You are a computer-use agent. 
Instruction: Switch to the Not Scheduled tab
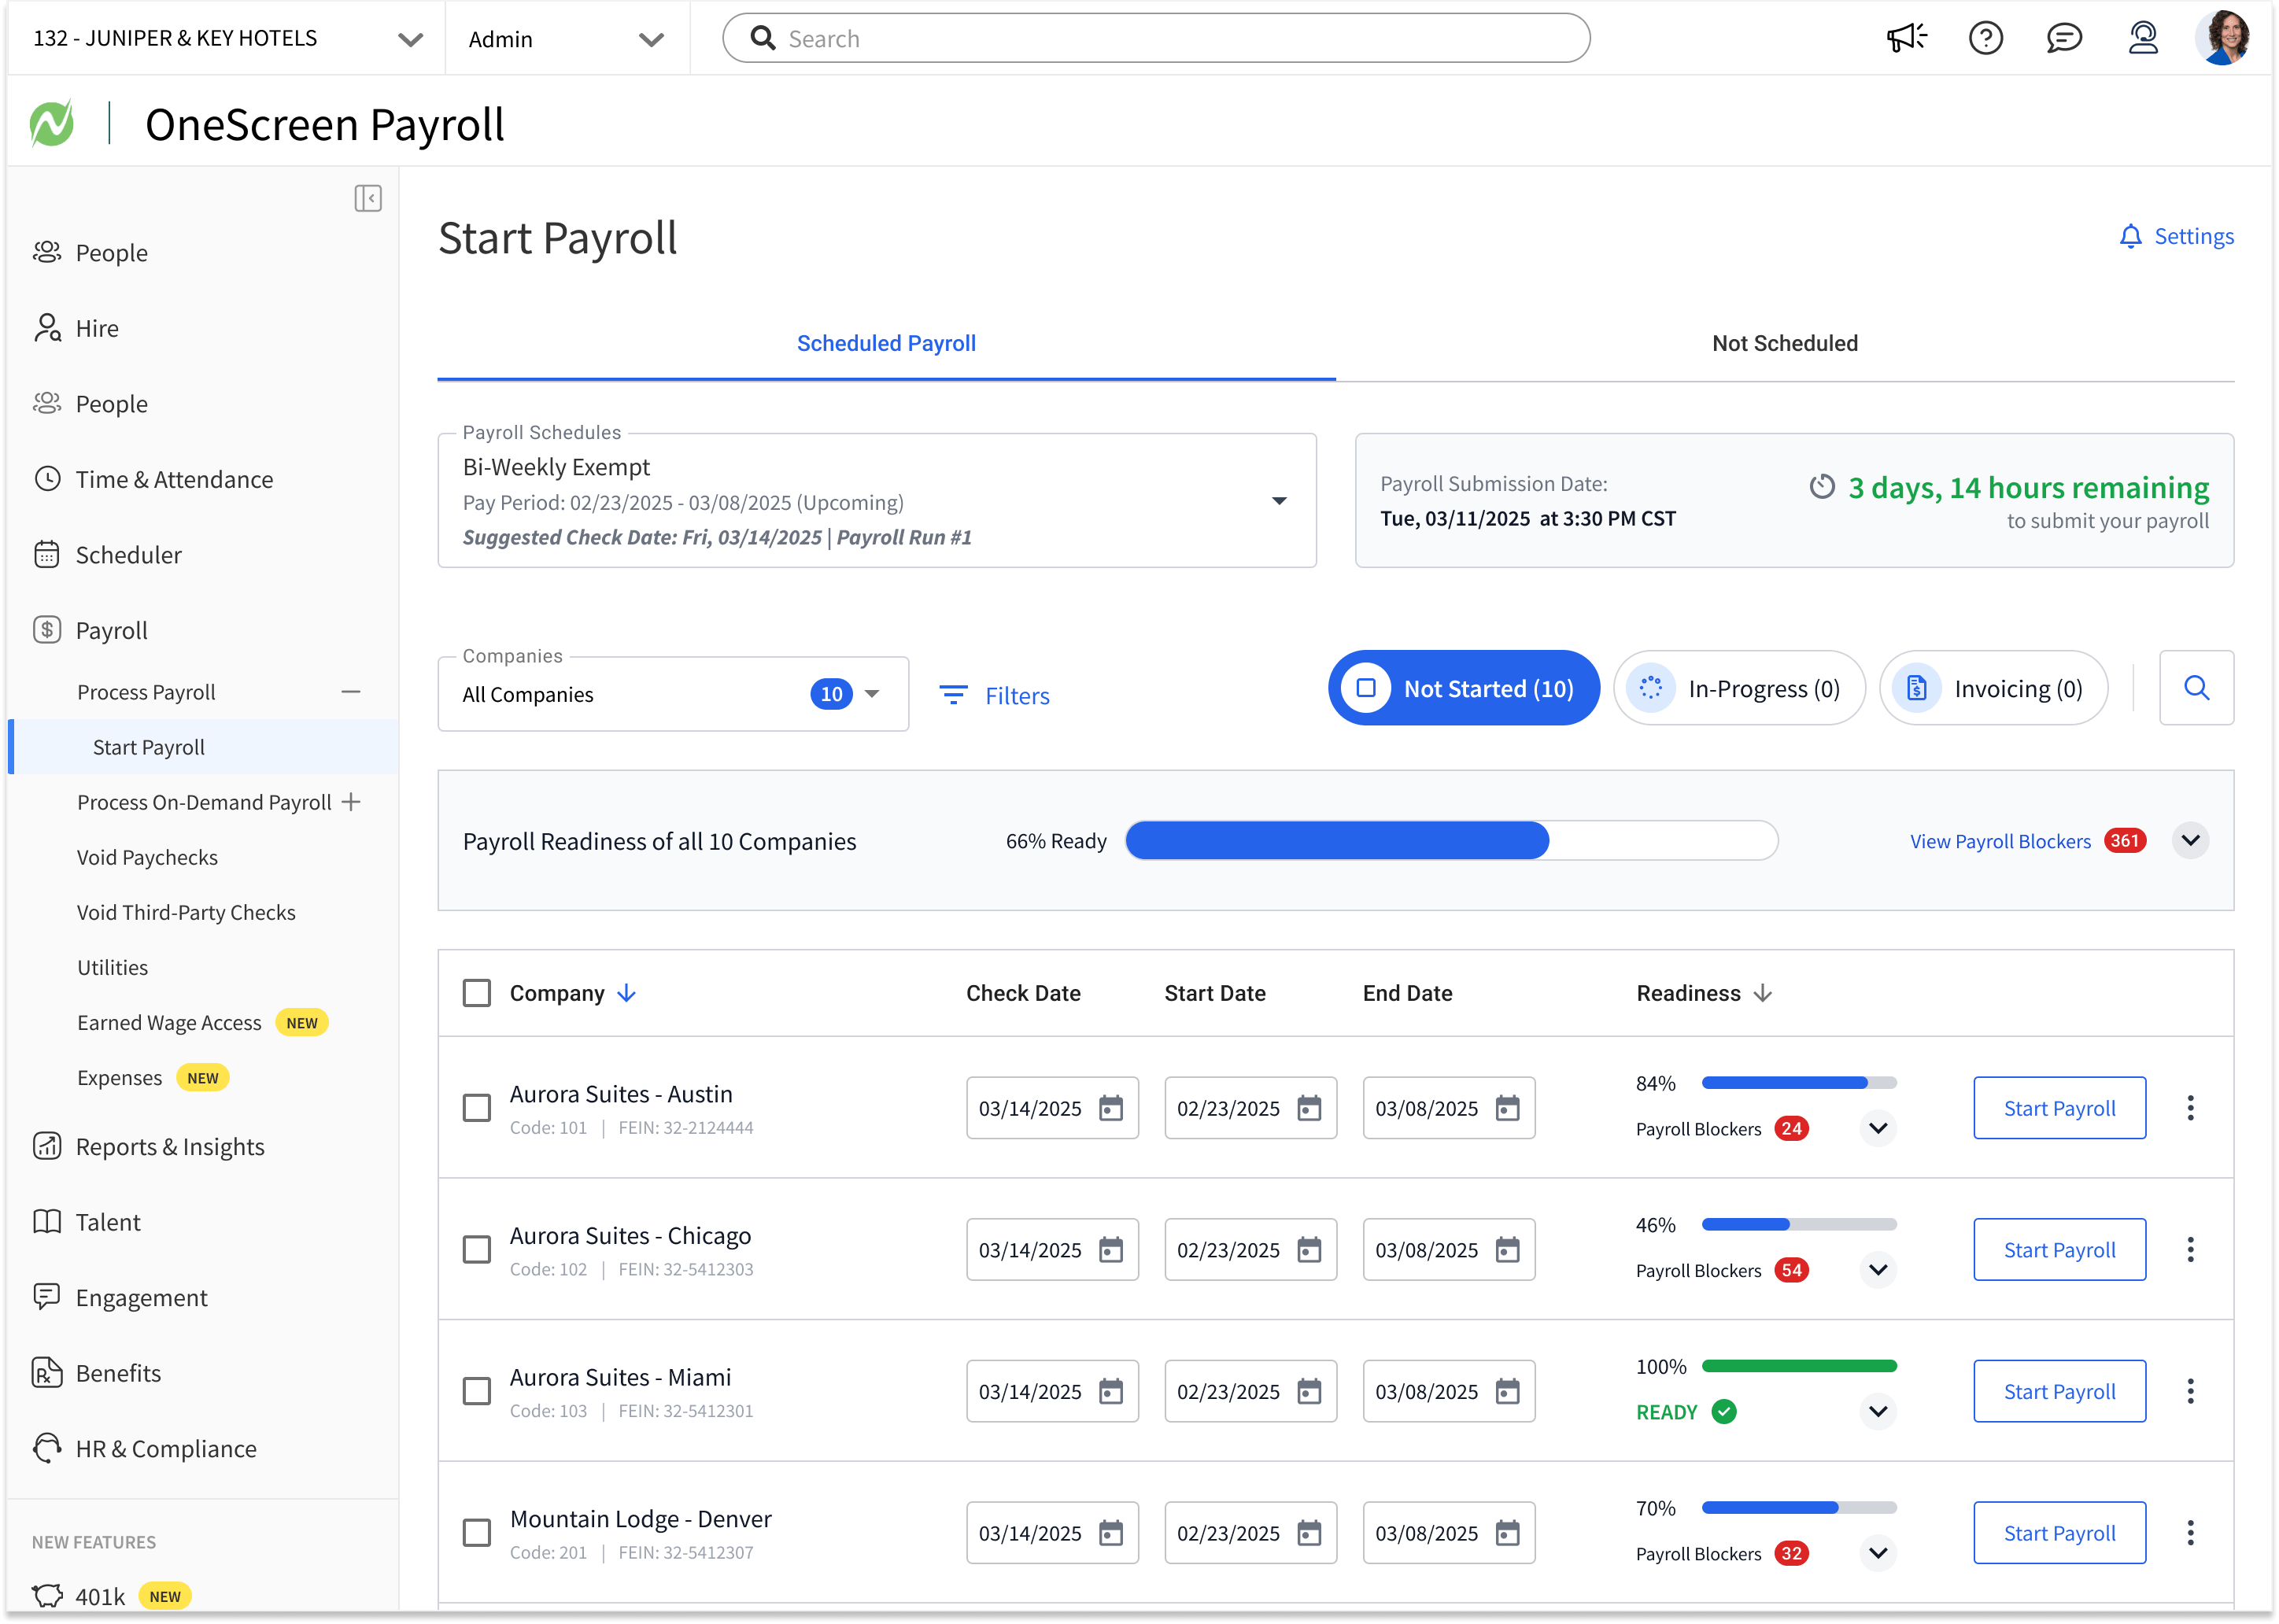(1785, 343)
